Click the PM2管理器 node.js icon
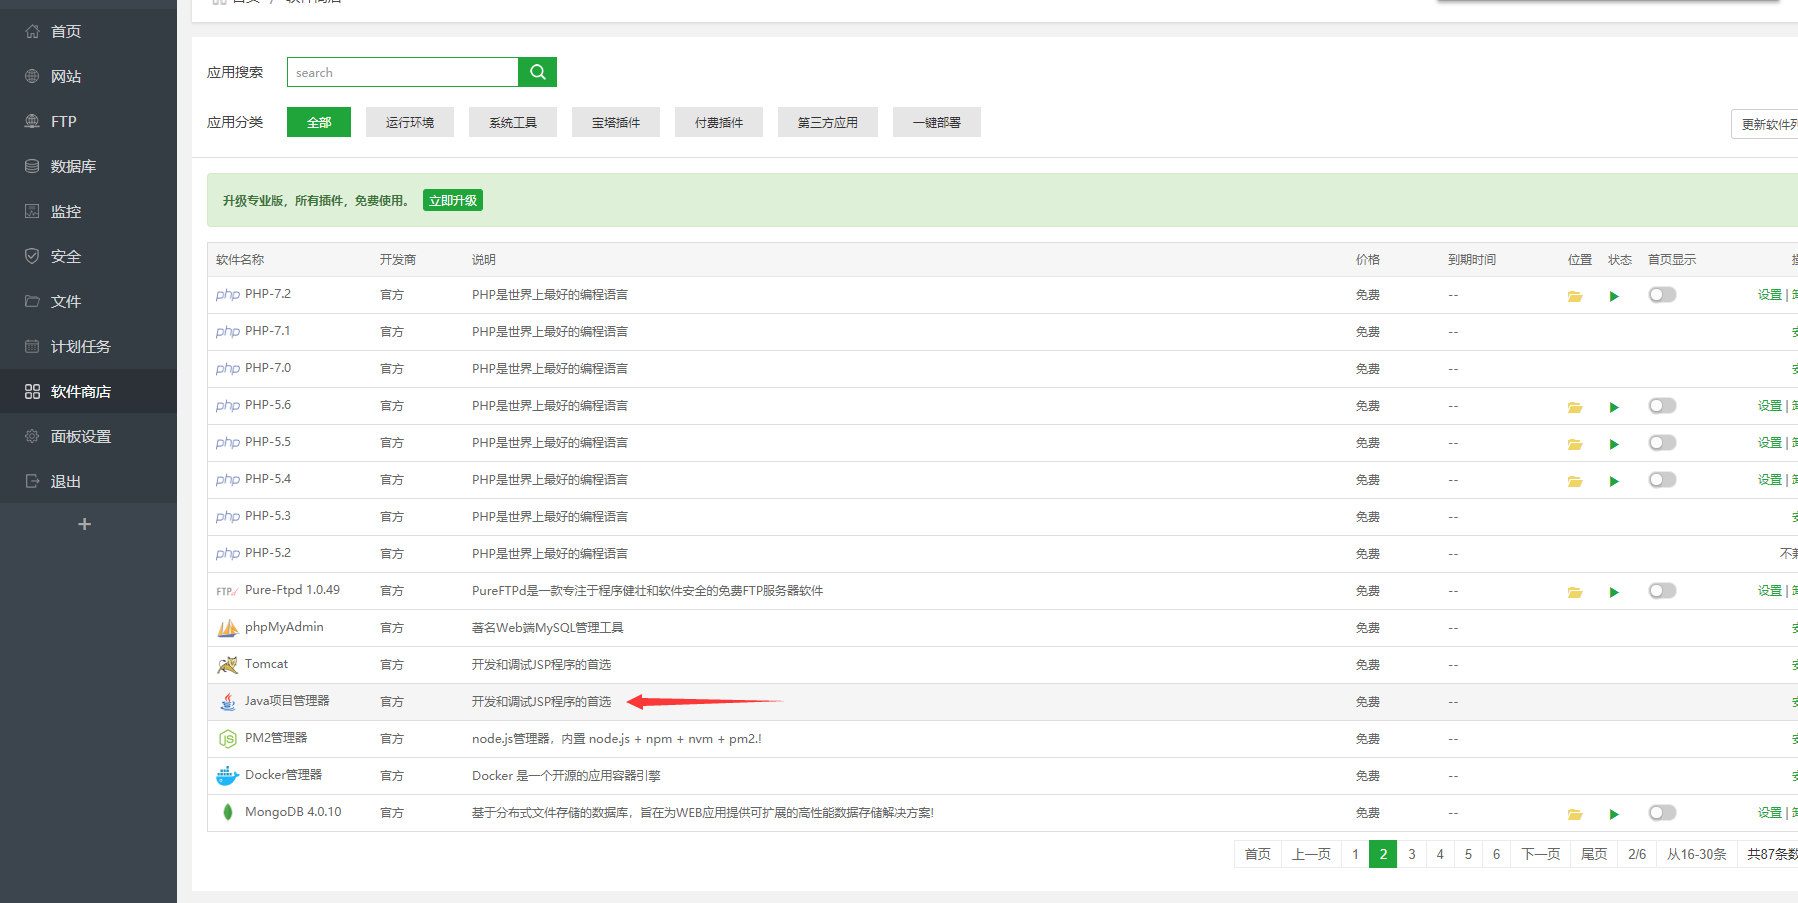This screenshot has width=1798, height=903. (x=228, y=739)
